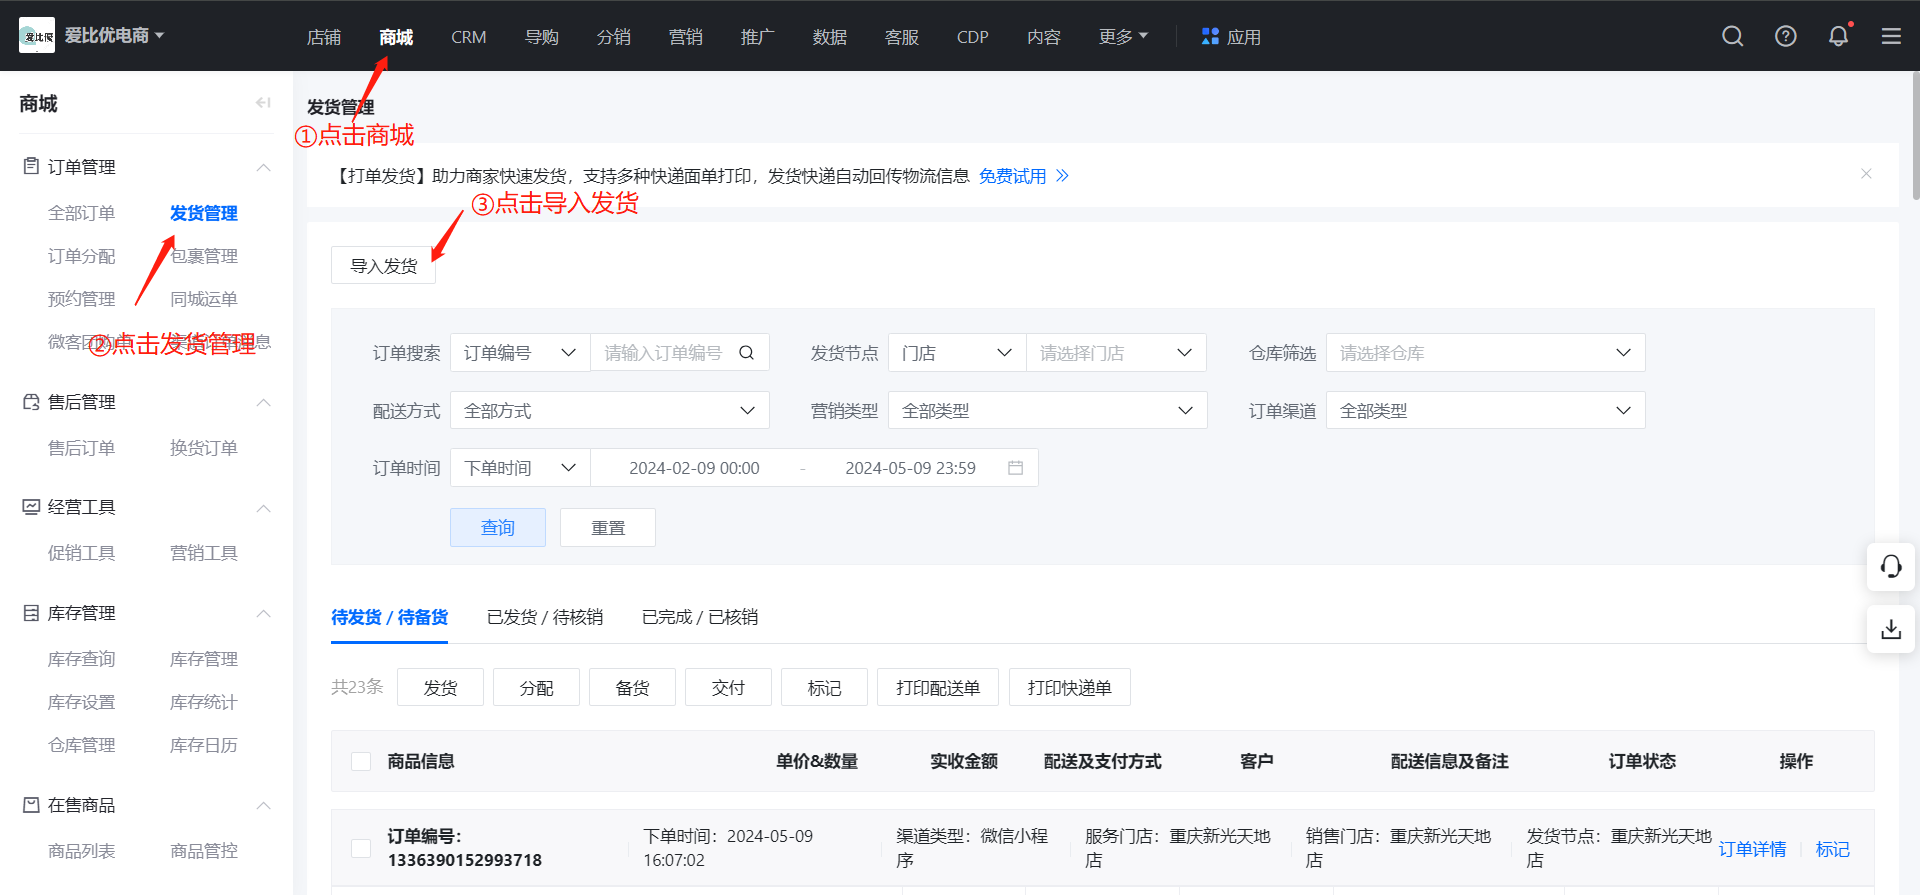Open the 请选择门店 dropdown
This screenshot has width=1920, height=895.
[1116, 352]
